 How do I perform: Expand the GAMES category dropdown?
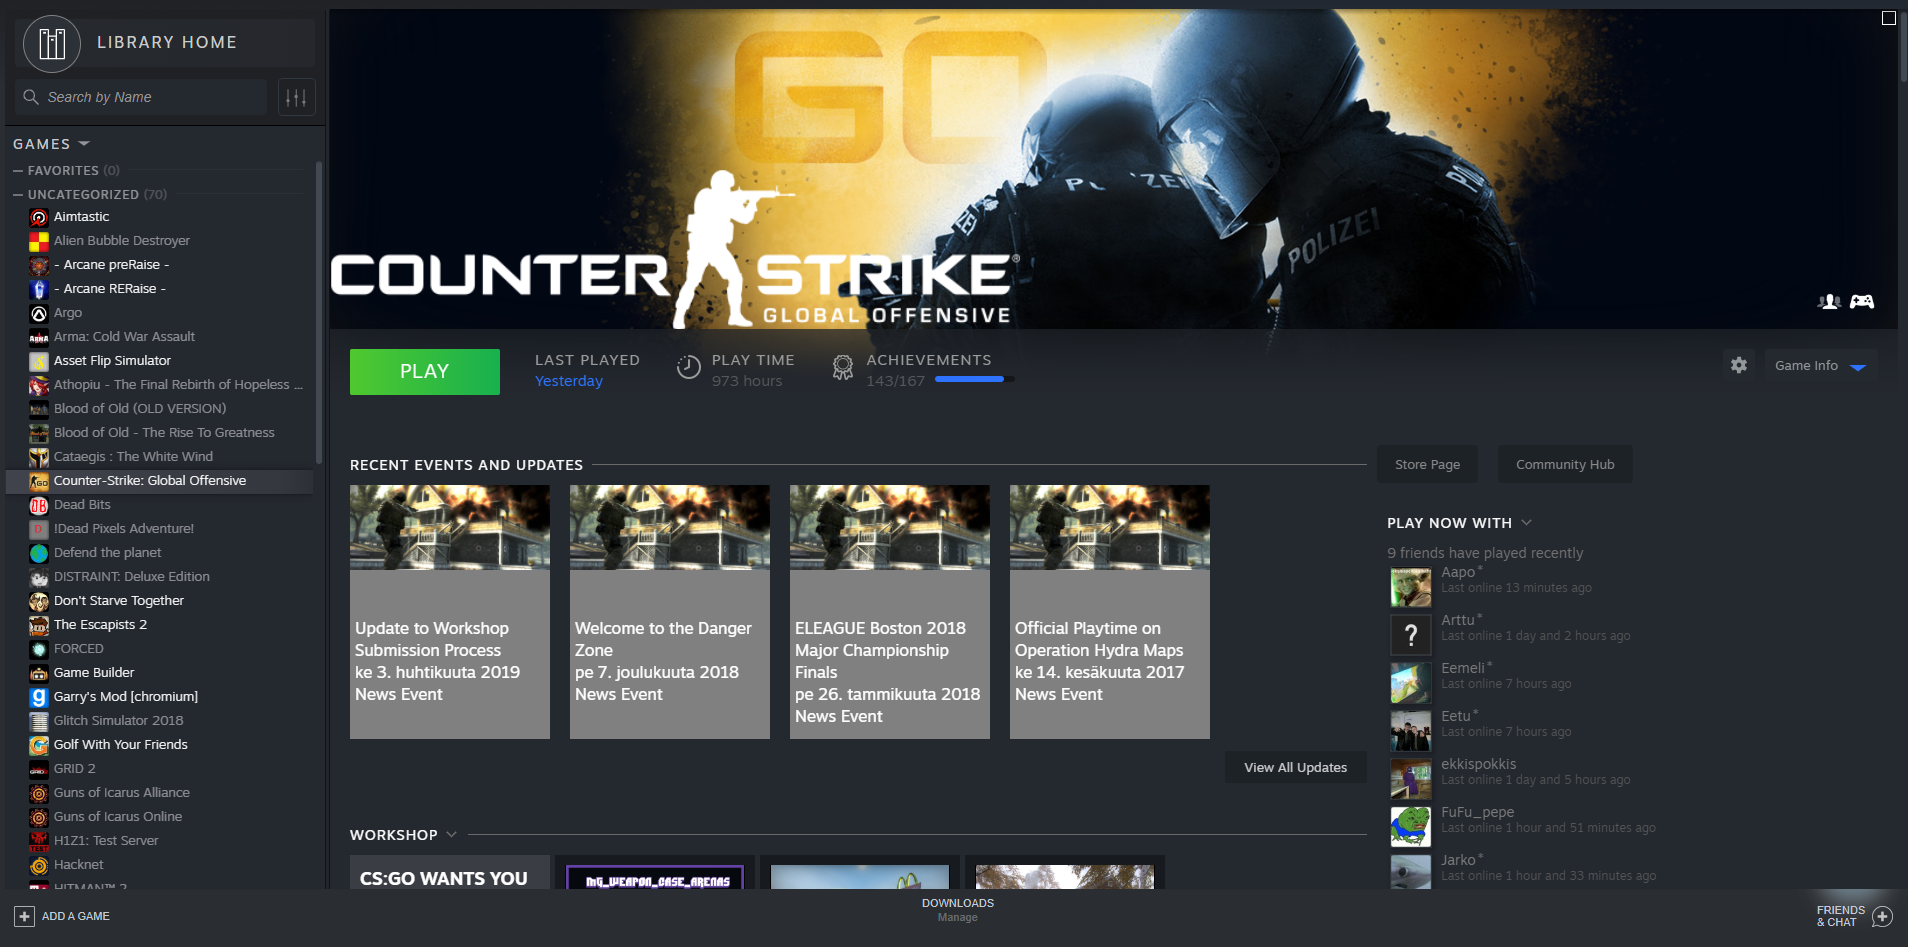(84, 144)
